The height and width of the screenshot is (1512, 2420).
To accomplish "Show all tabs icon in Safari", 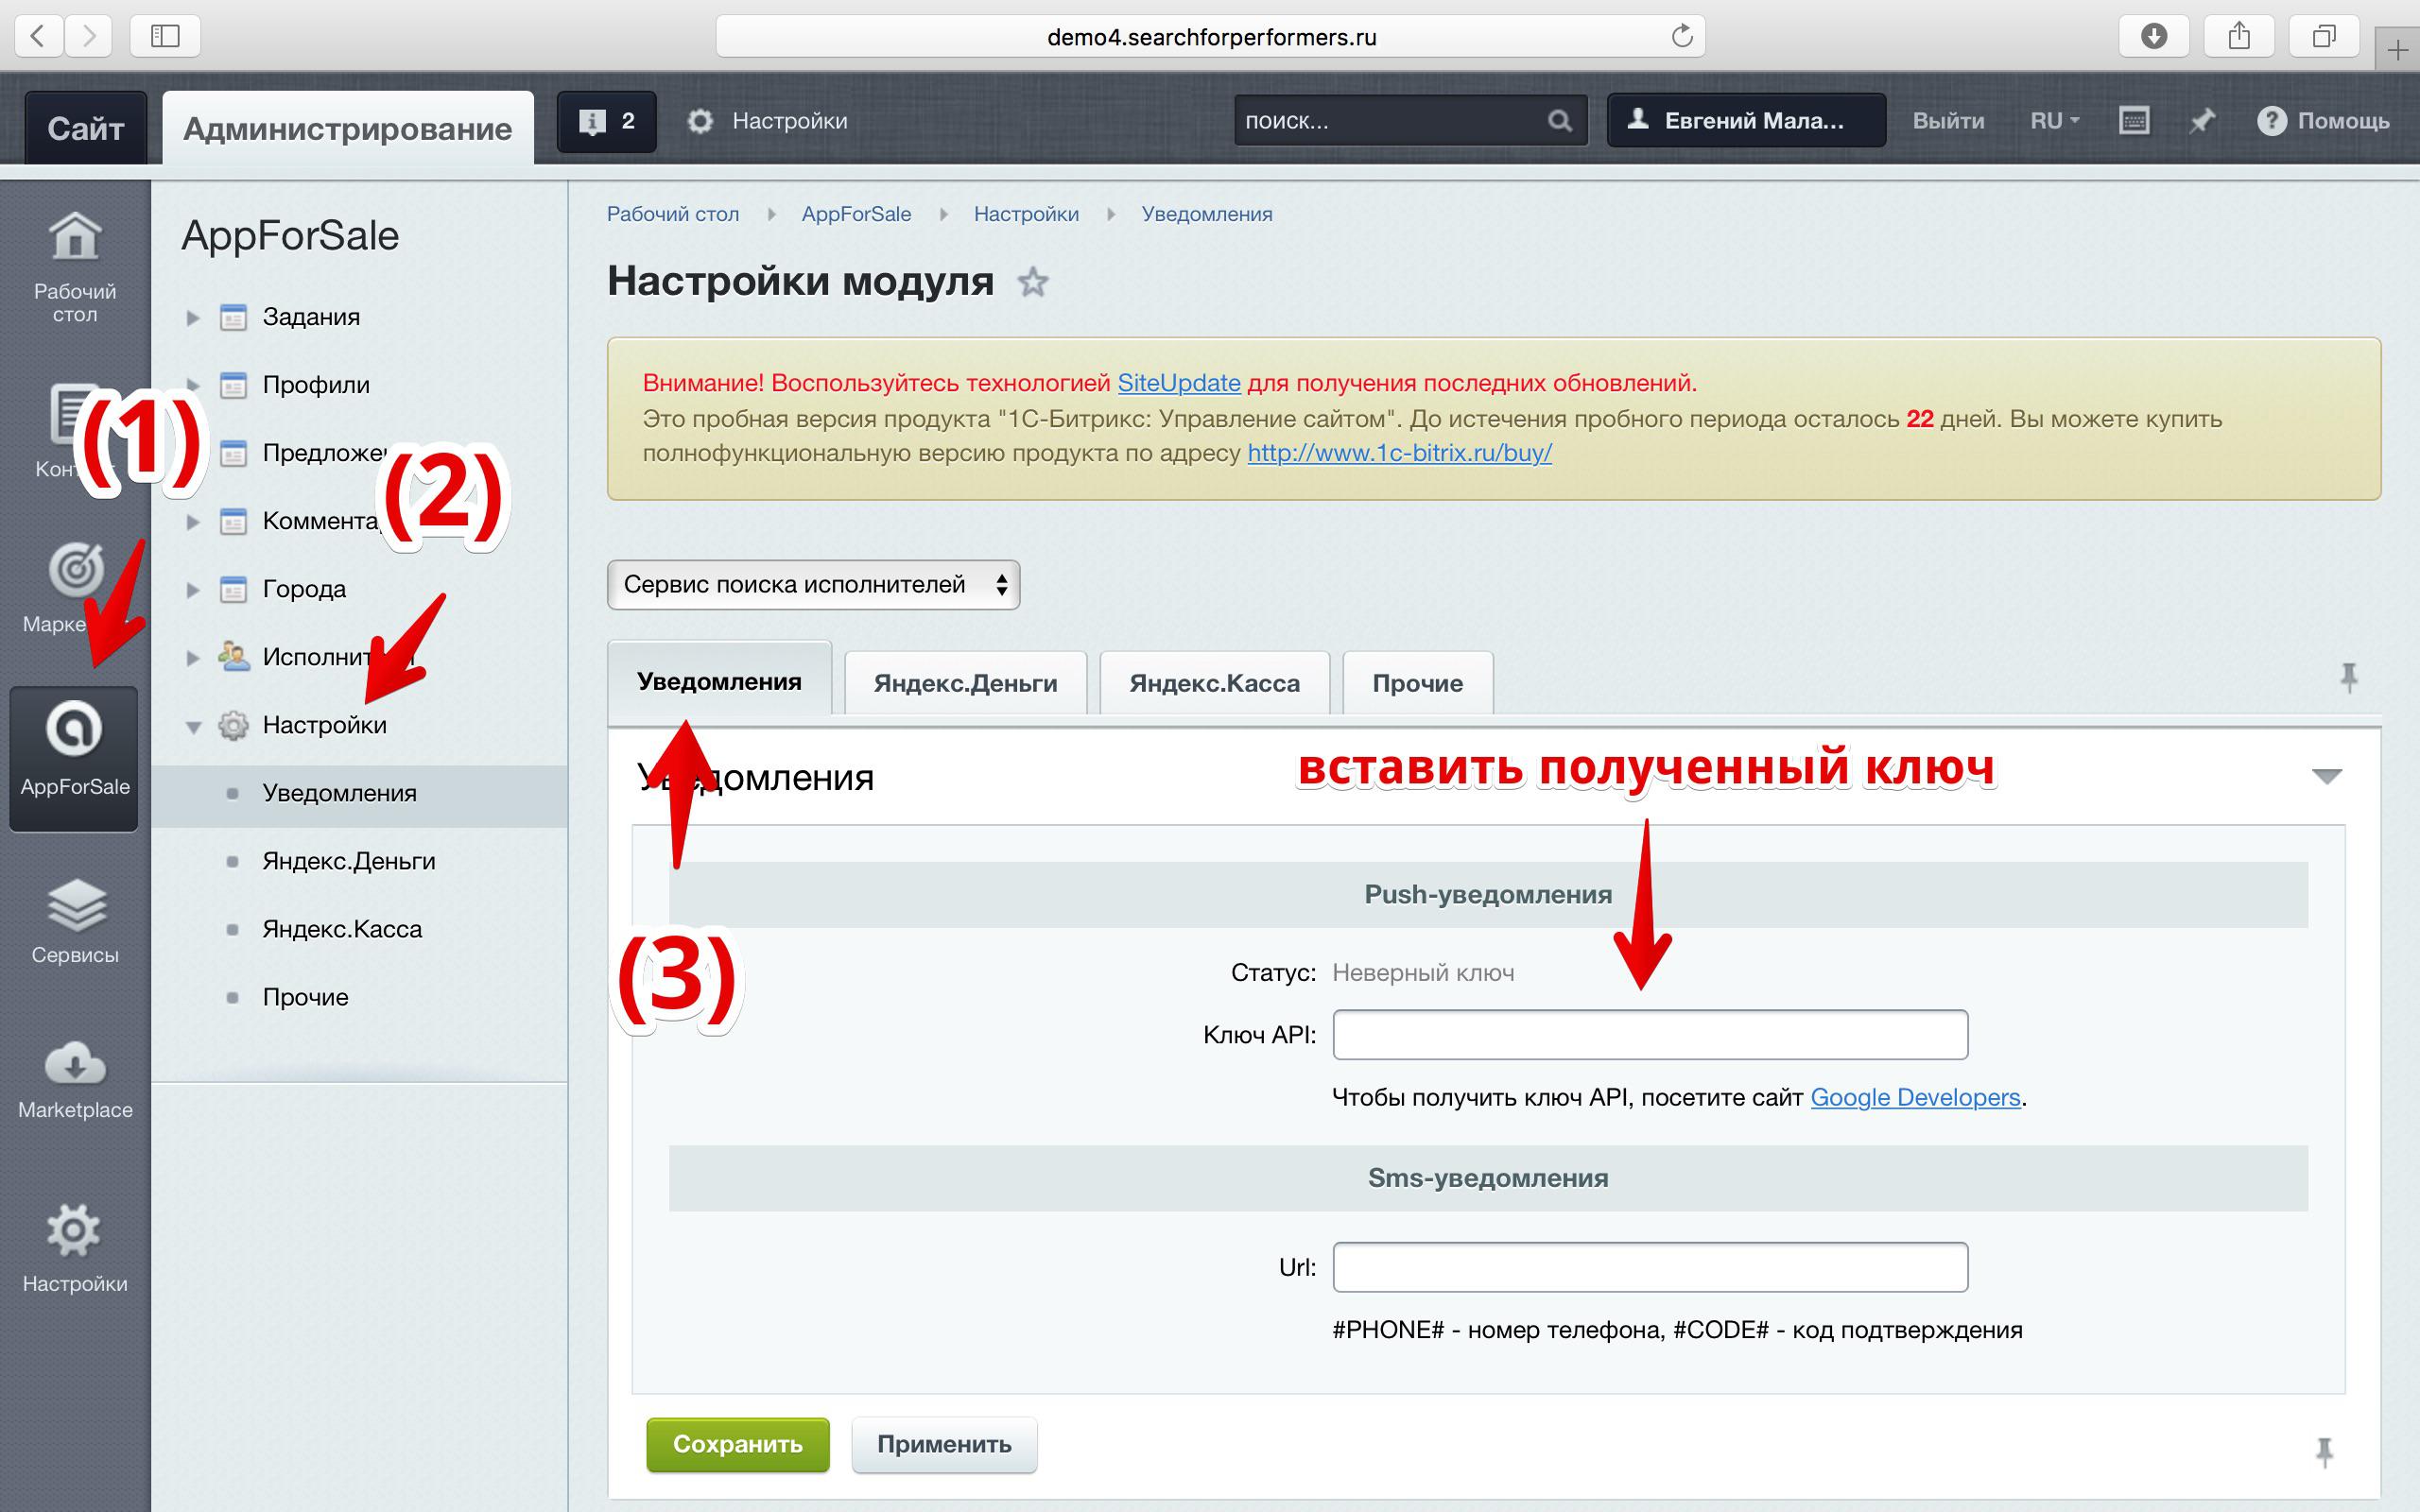I will [x=2324, y=36].
